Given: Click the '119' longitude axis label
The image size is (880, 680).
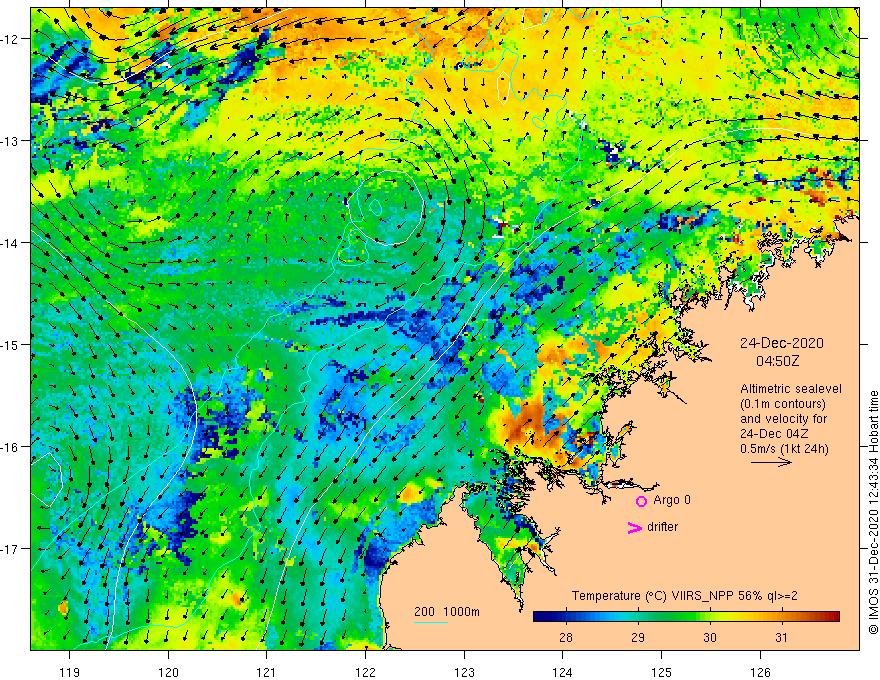Looking at the screenshot, I should pos(70,672).
